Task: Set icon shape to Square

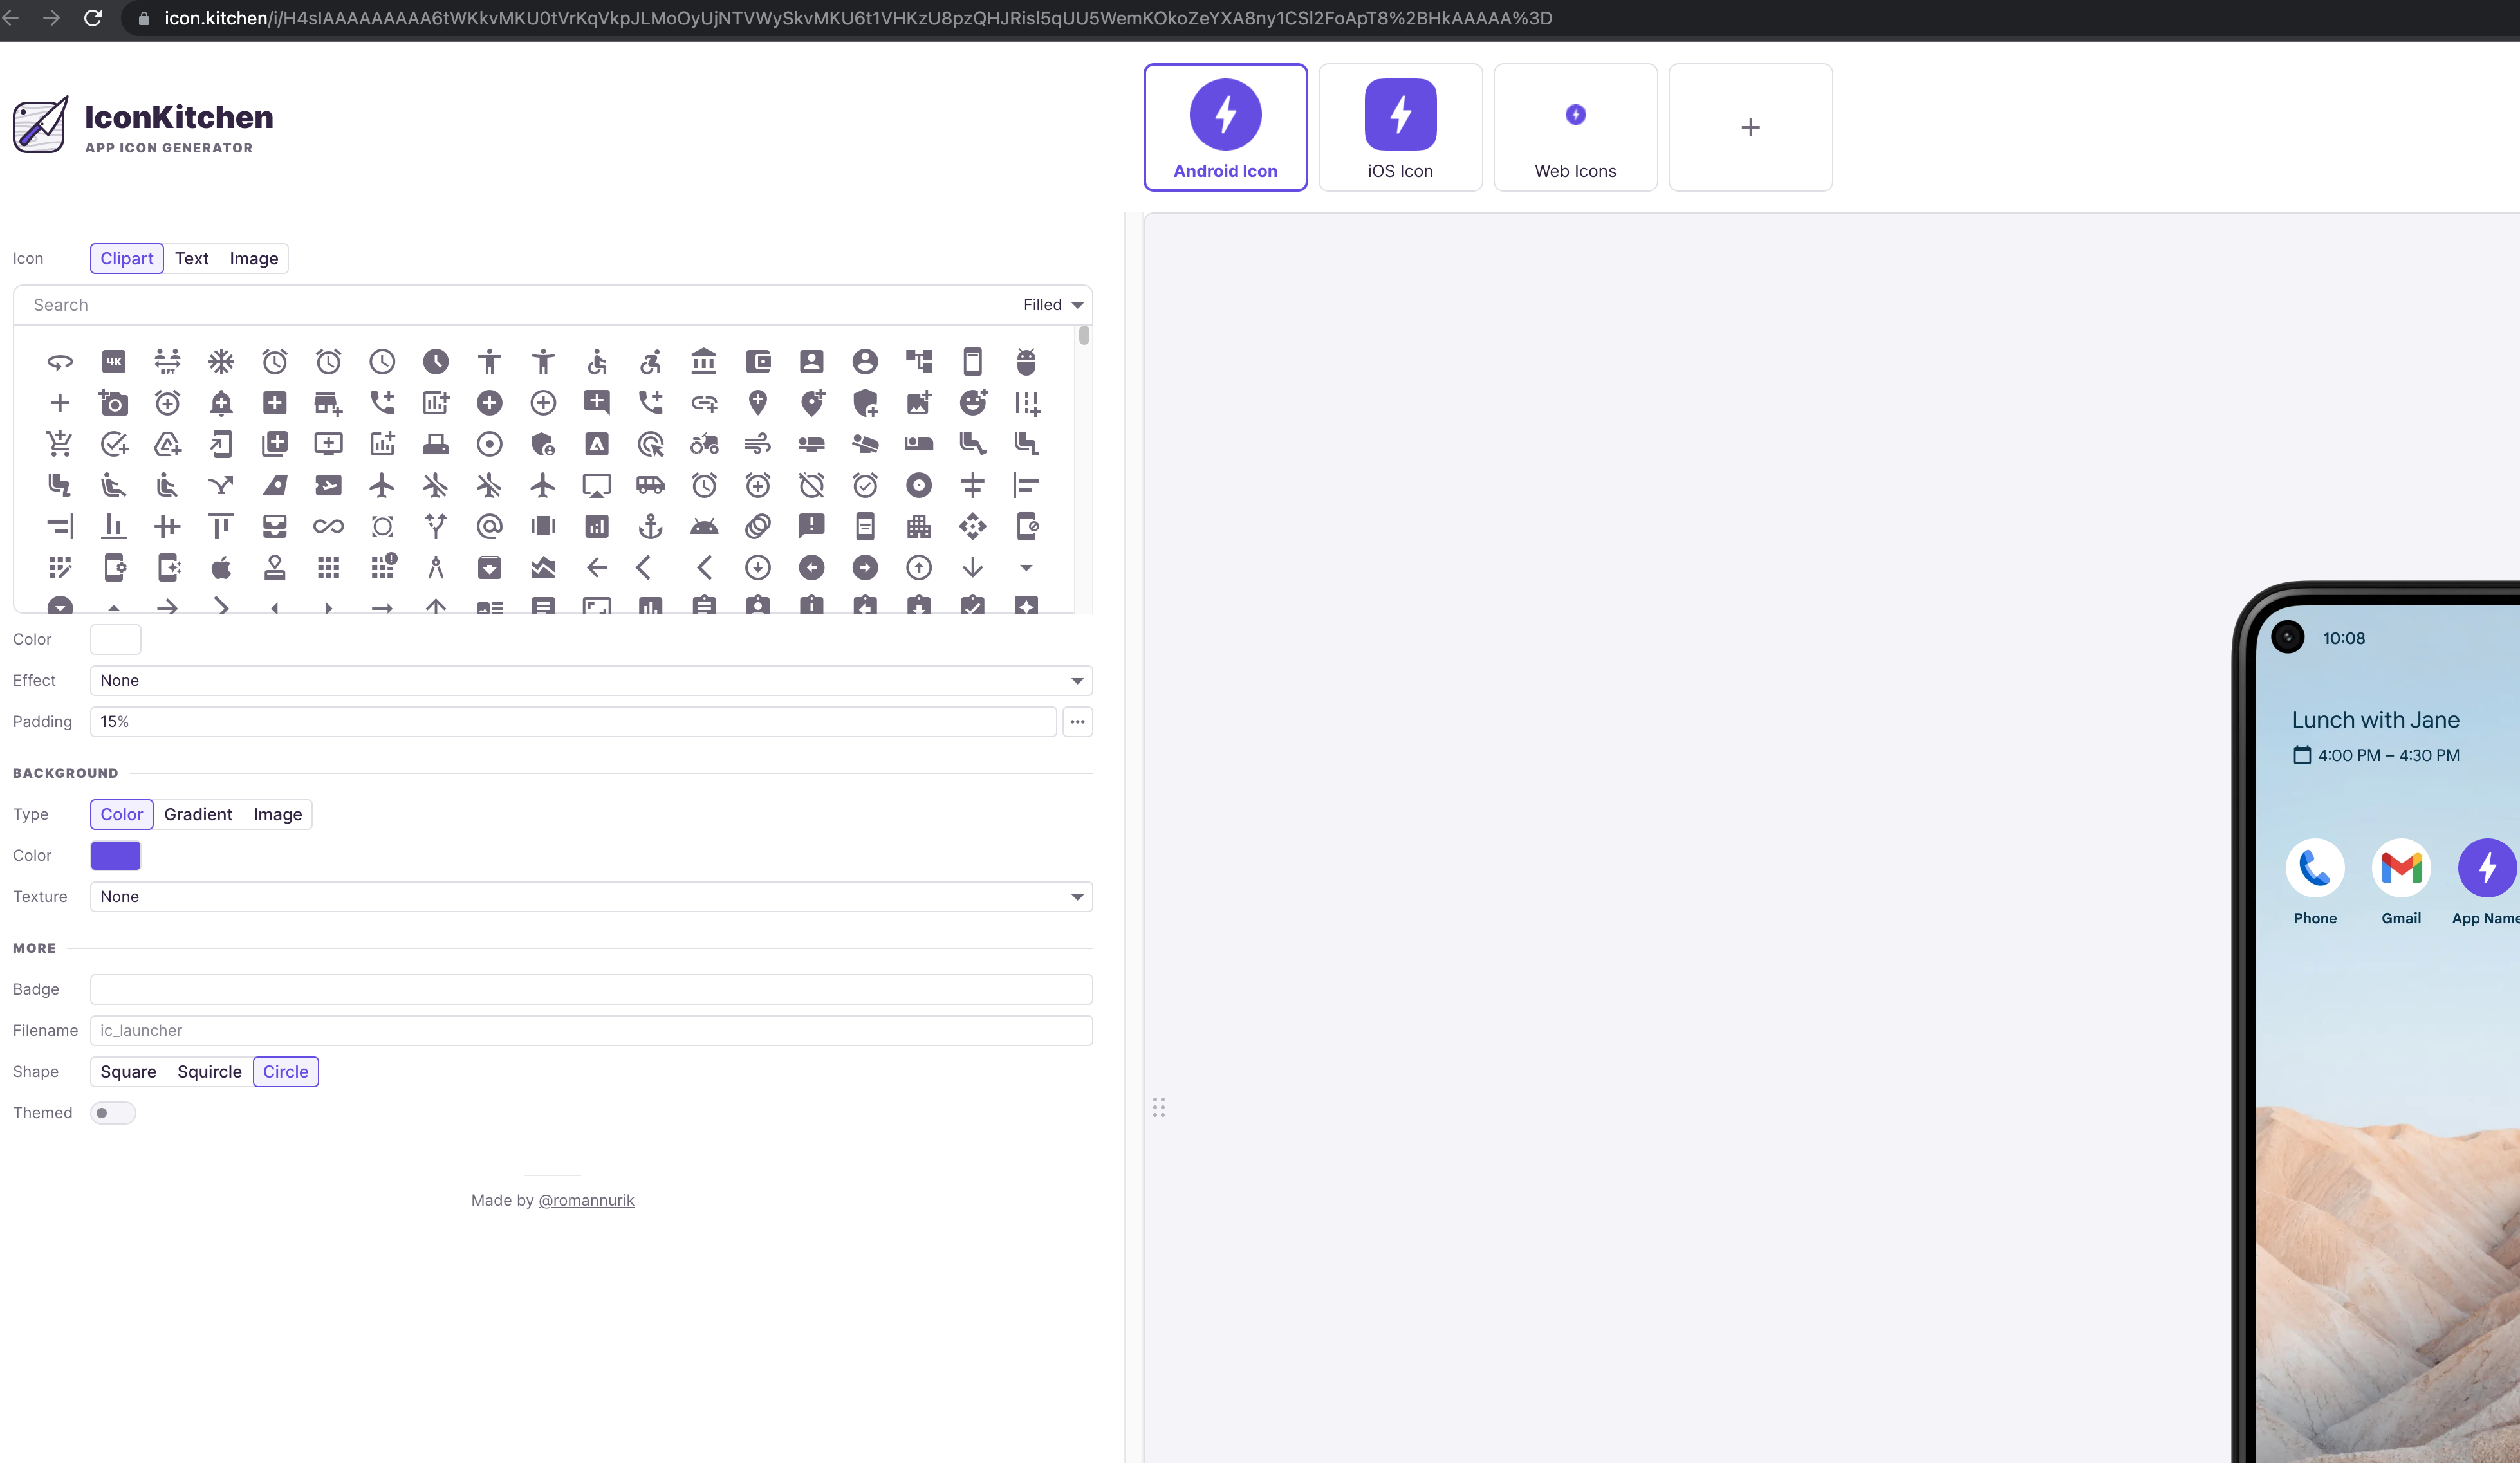Action: click(128, 1072)
